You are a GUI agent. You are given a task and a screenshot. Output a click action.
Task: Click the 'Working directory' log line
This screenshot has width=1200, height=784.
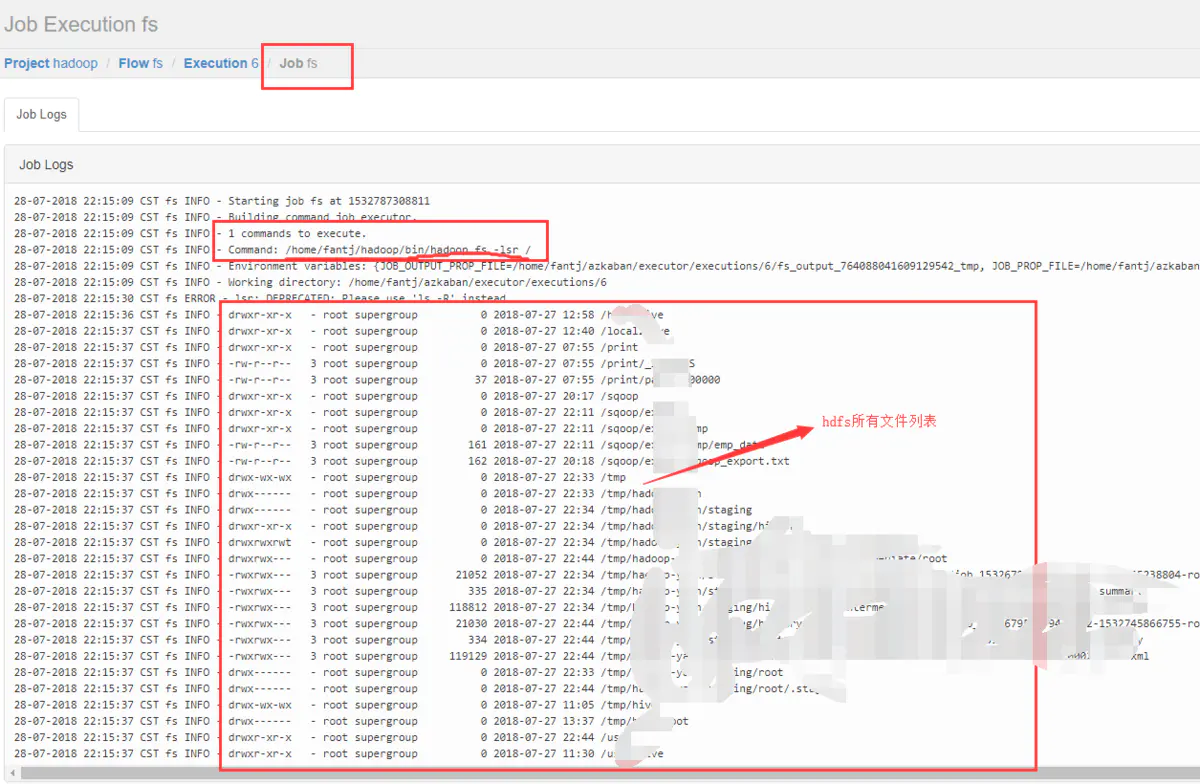(310, 282)
